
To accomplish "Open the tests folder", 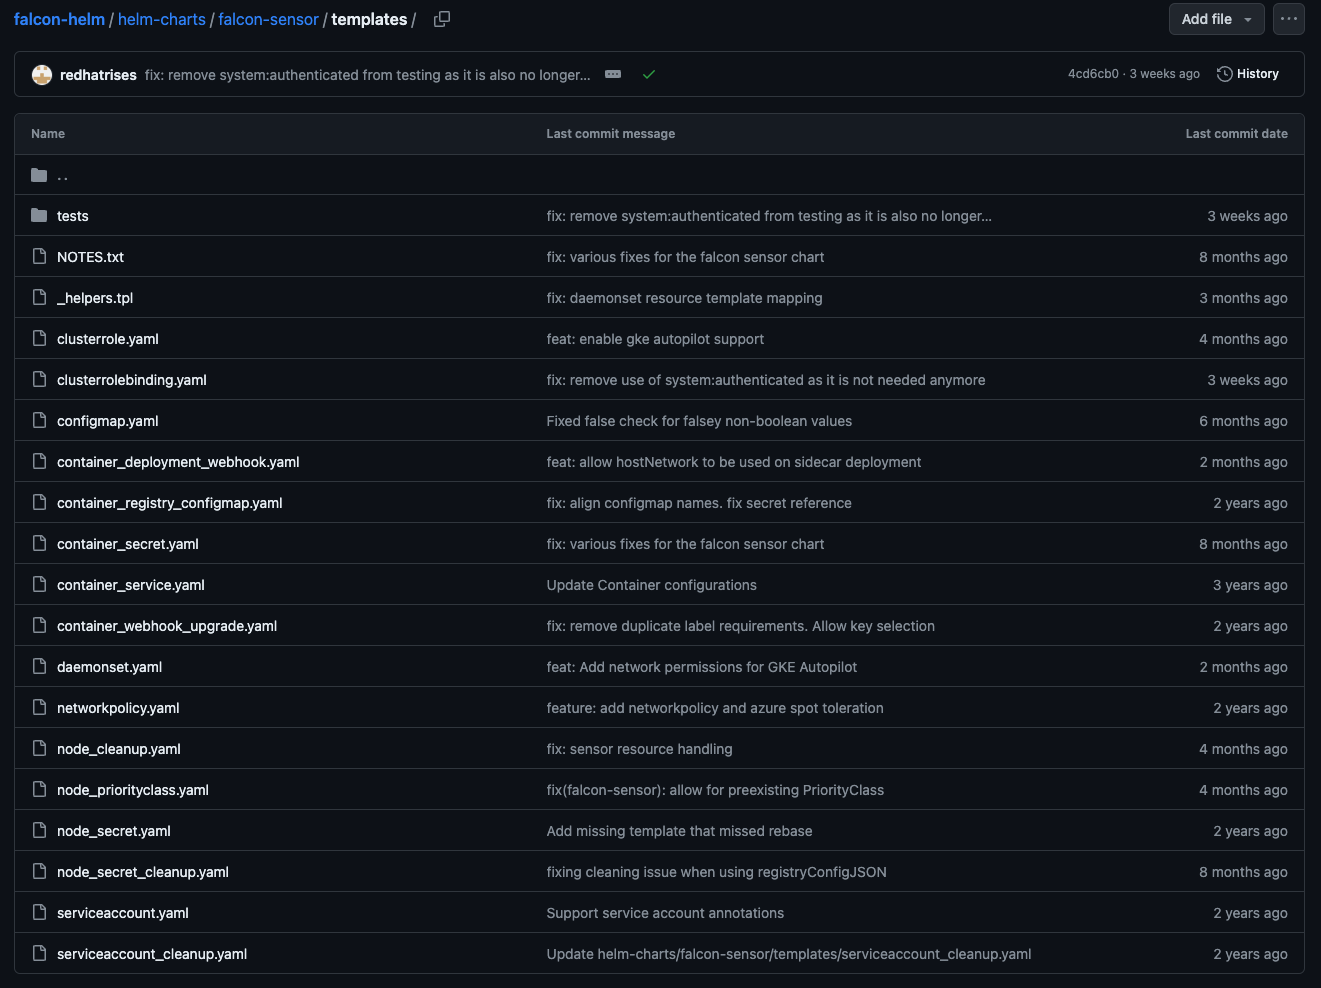I will point(73,216).
